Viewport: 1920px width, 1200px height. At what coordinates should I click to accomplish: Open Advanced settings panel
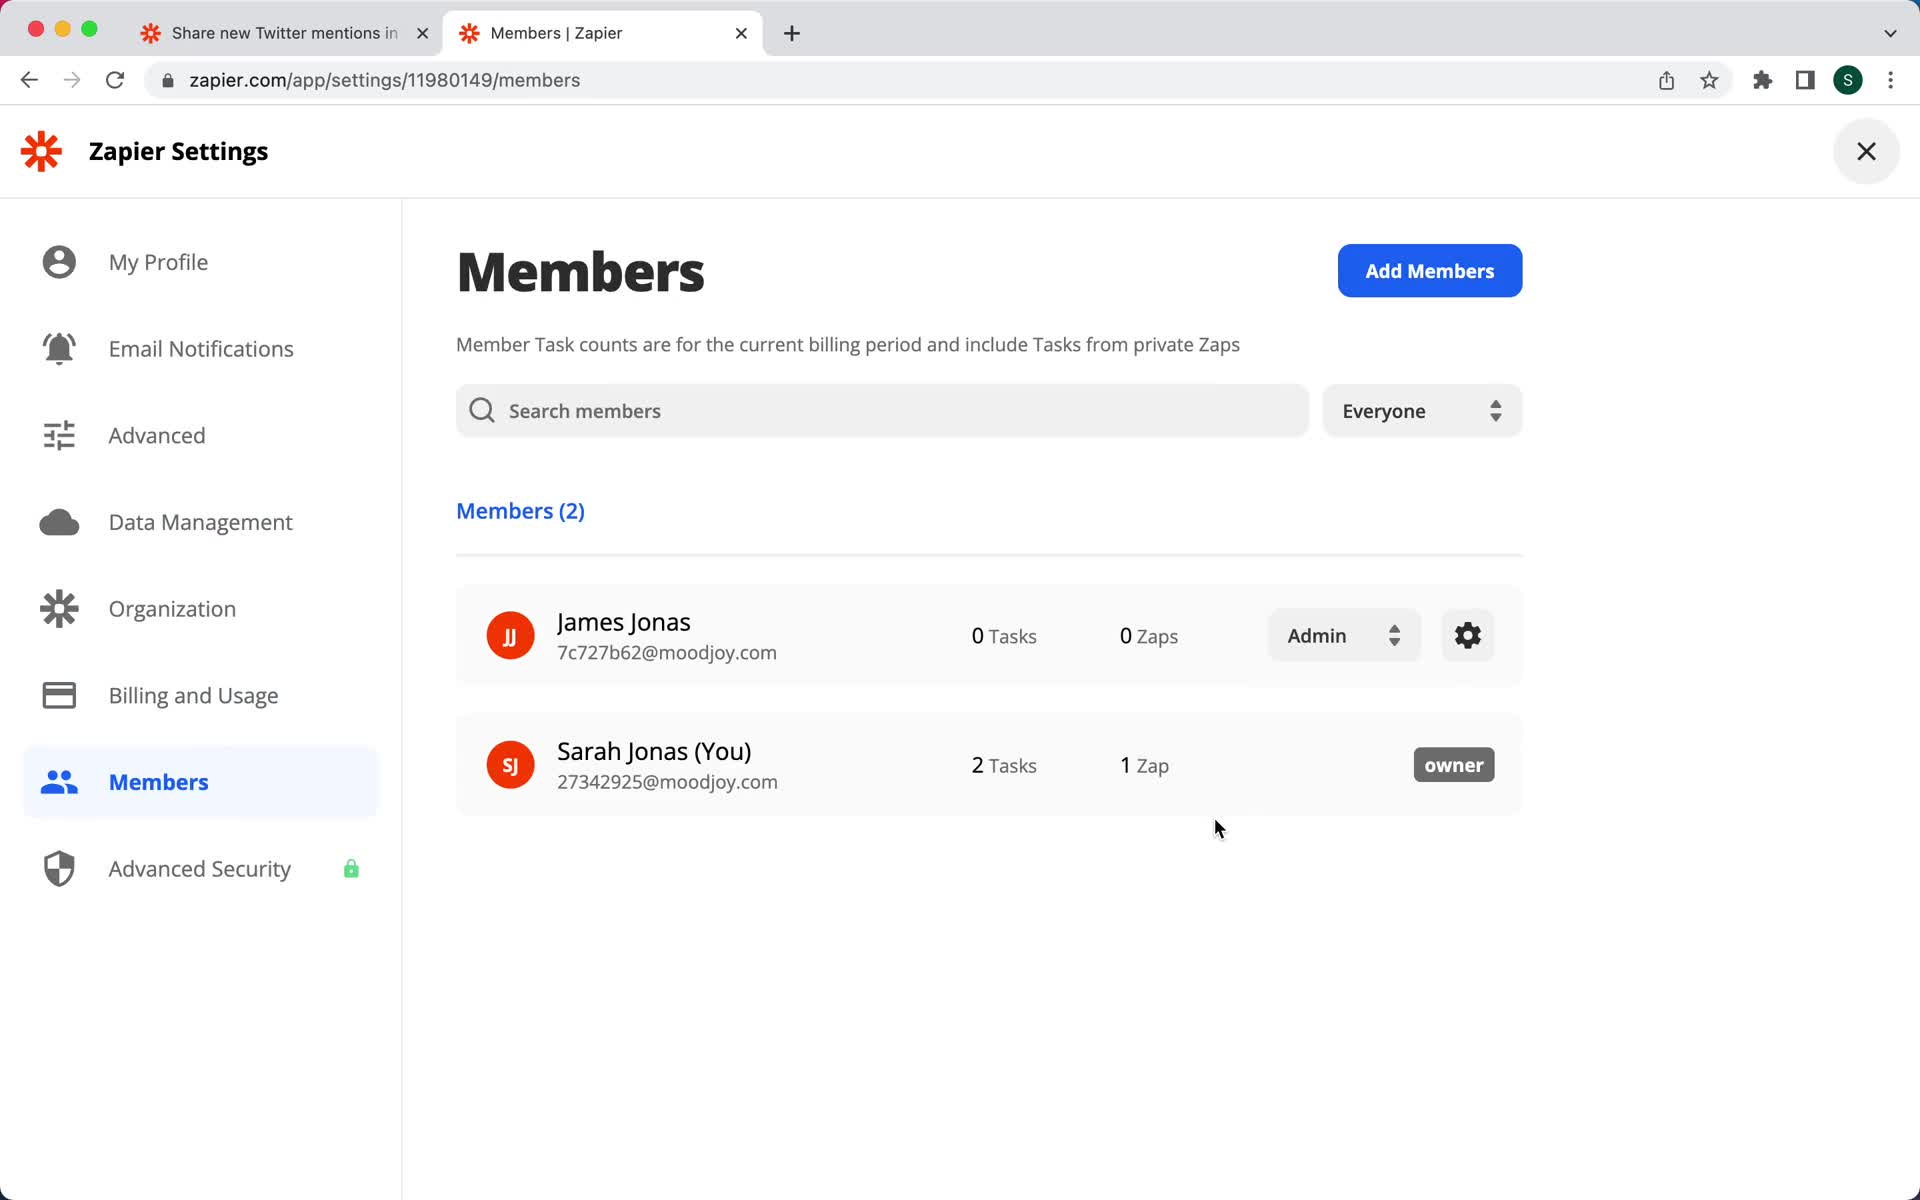click(x=158, y=435)
